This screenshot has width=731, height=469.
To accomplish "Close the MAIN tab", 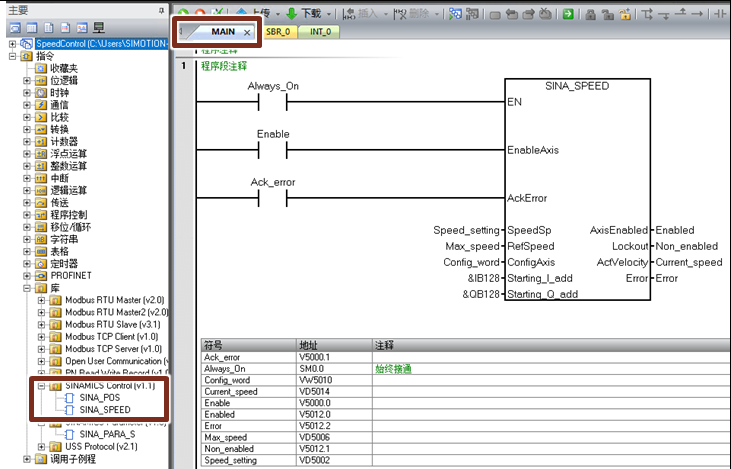I will (x=248, y=32).
